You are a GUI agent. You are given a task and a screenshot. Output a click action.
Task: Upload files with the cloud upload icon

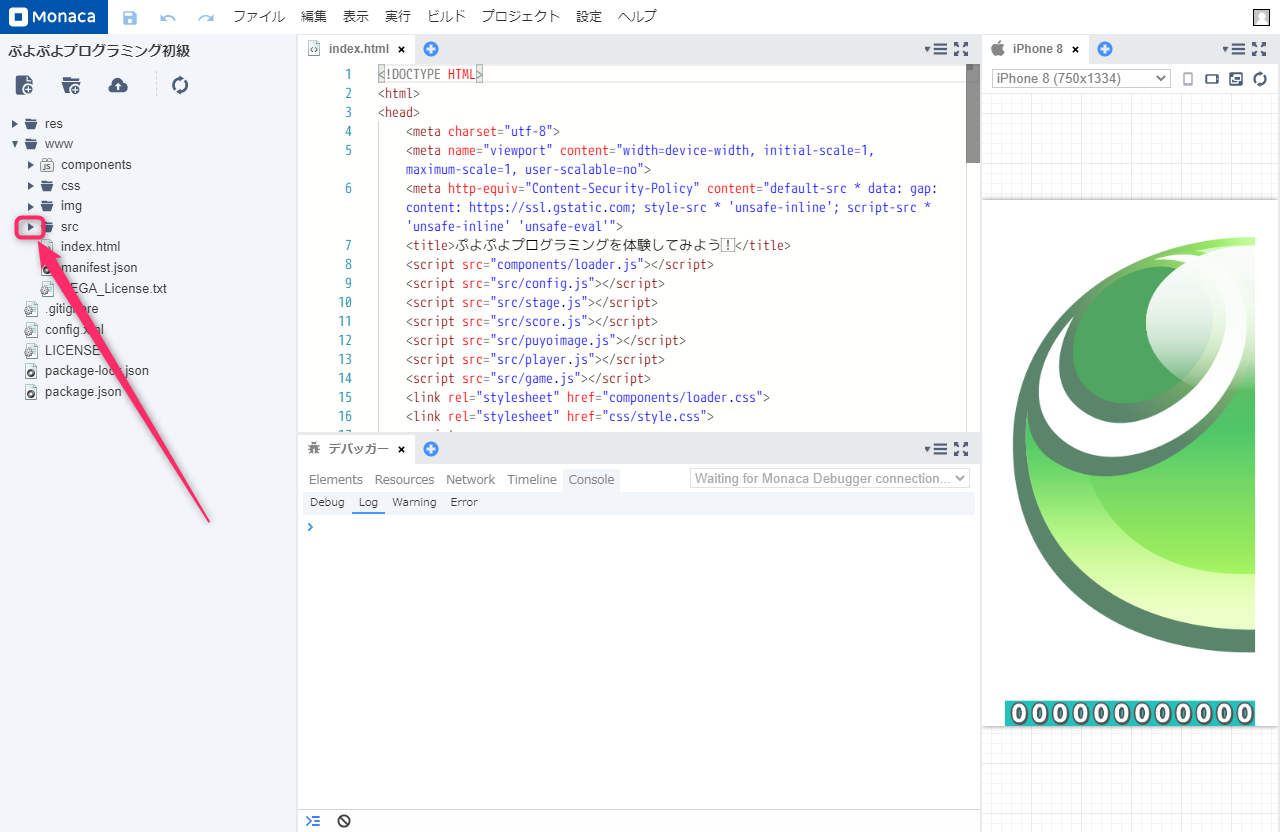[118, 85]
